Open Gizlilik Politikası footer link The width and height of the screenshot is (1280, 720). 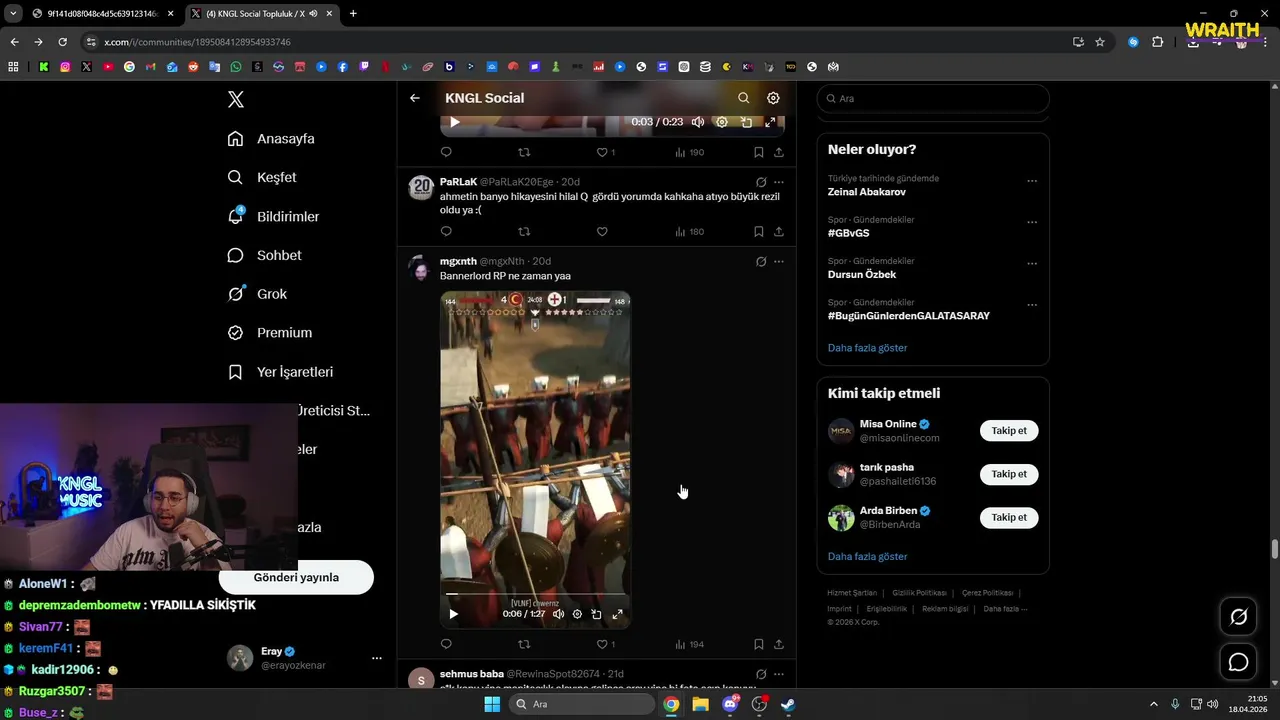[x=919, y=593]
